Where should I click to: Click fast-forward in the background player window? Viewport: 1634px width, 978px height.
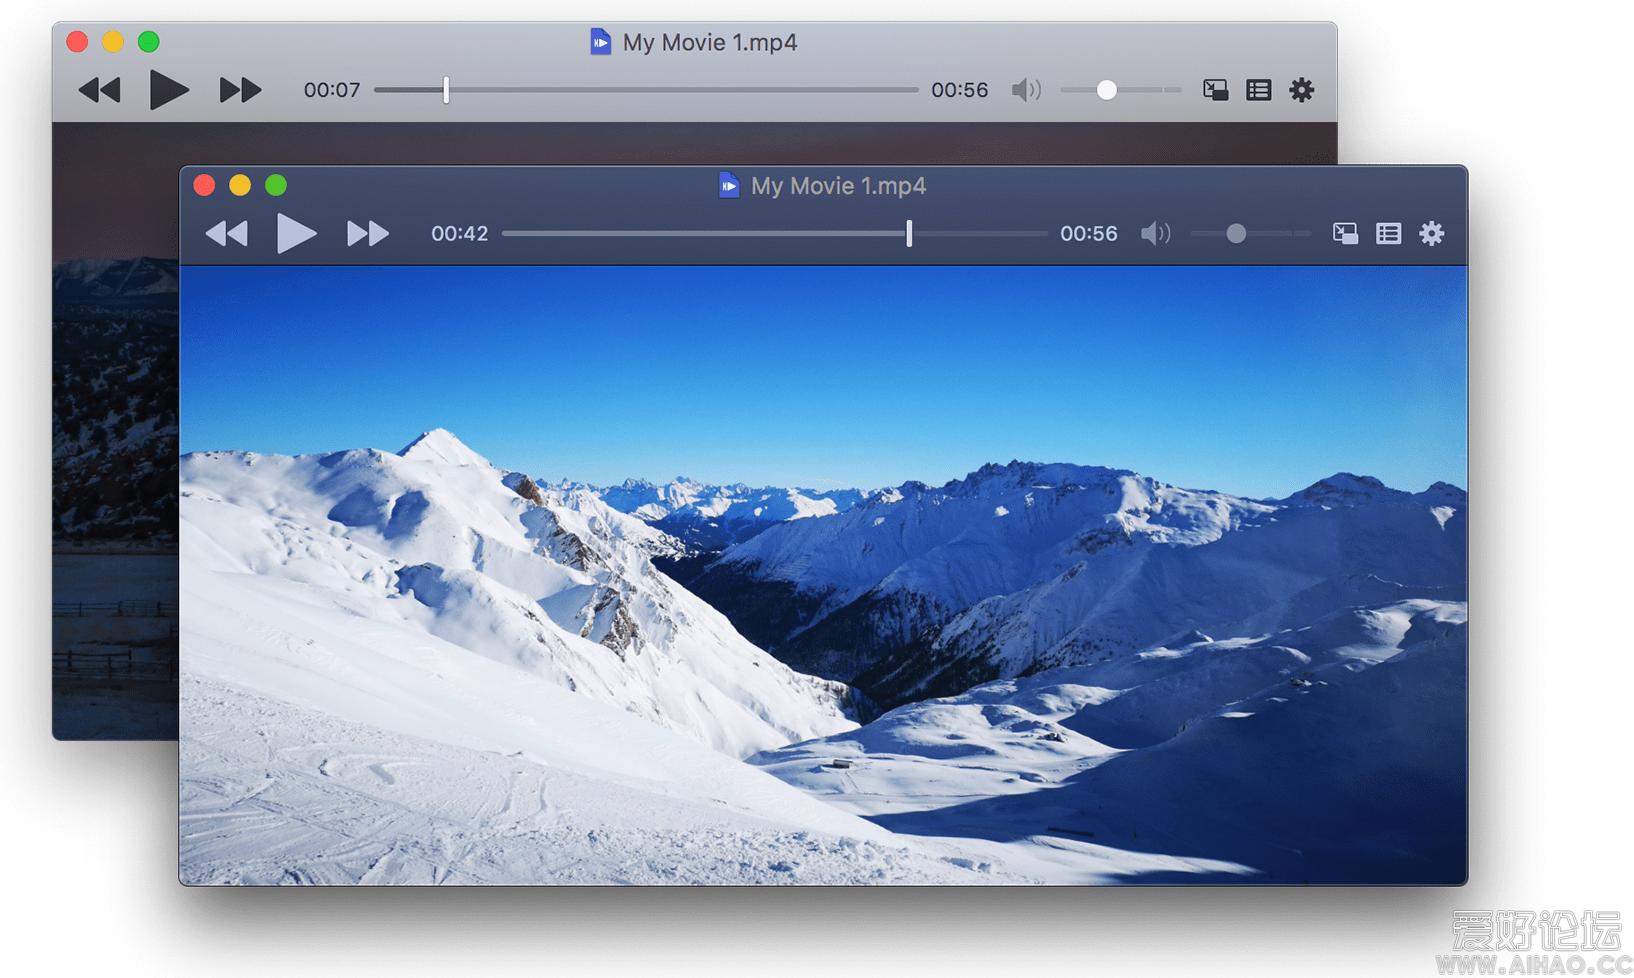240,90
